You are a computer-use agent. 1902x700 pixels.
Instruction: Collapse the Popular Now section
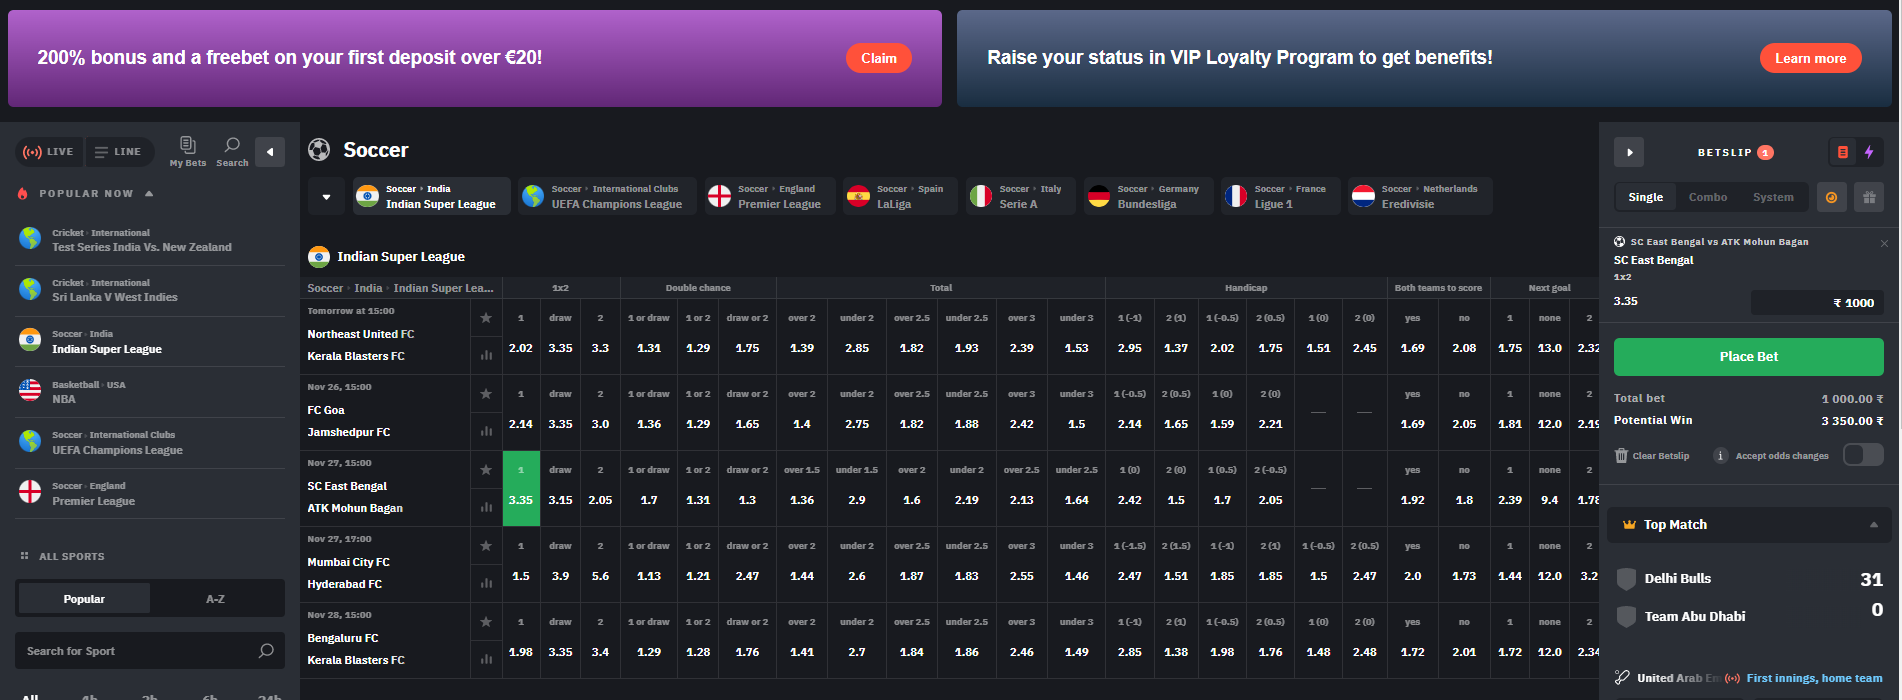[149, 194]
